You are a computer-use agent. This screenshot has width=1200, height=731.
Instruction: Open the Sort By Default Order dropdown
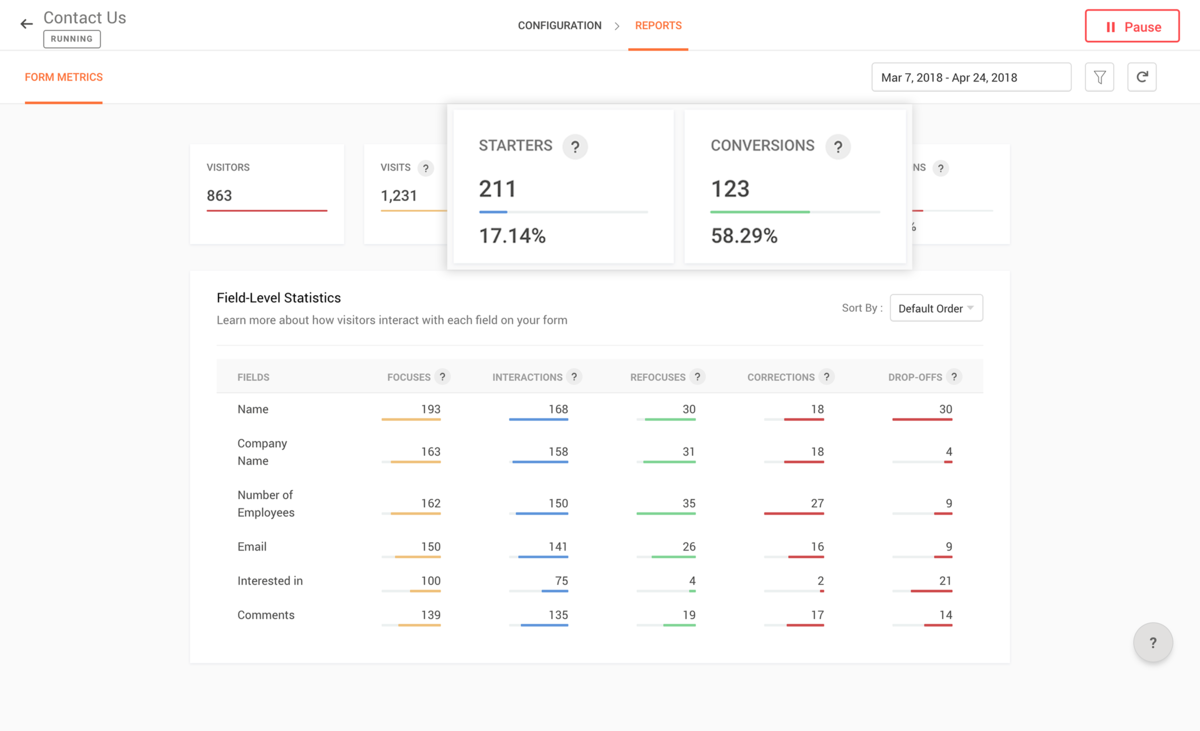[935, 307]
